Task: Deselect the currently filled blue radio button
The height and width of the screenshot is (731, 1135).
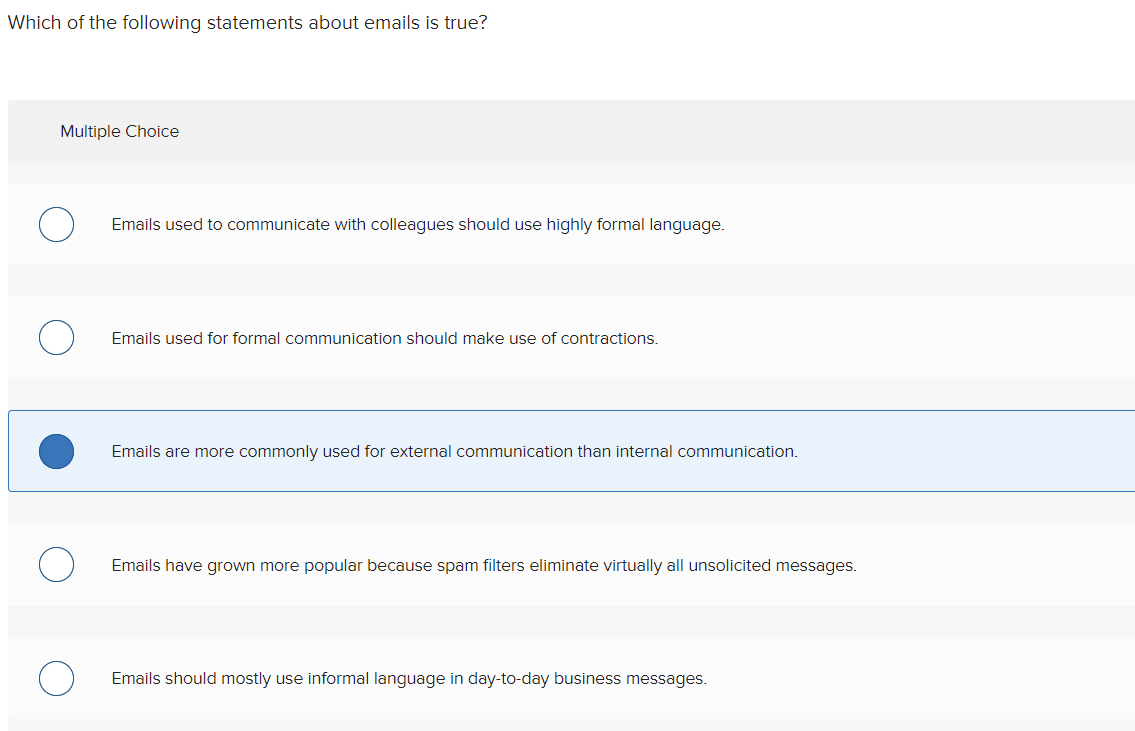Action: click(x=57, y=451)
